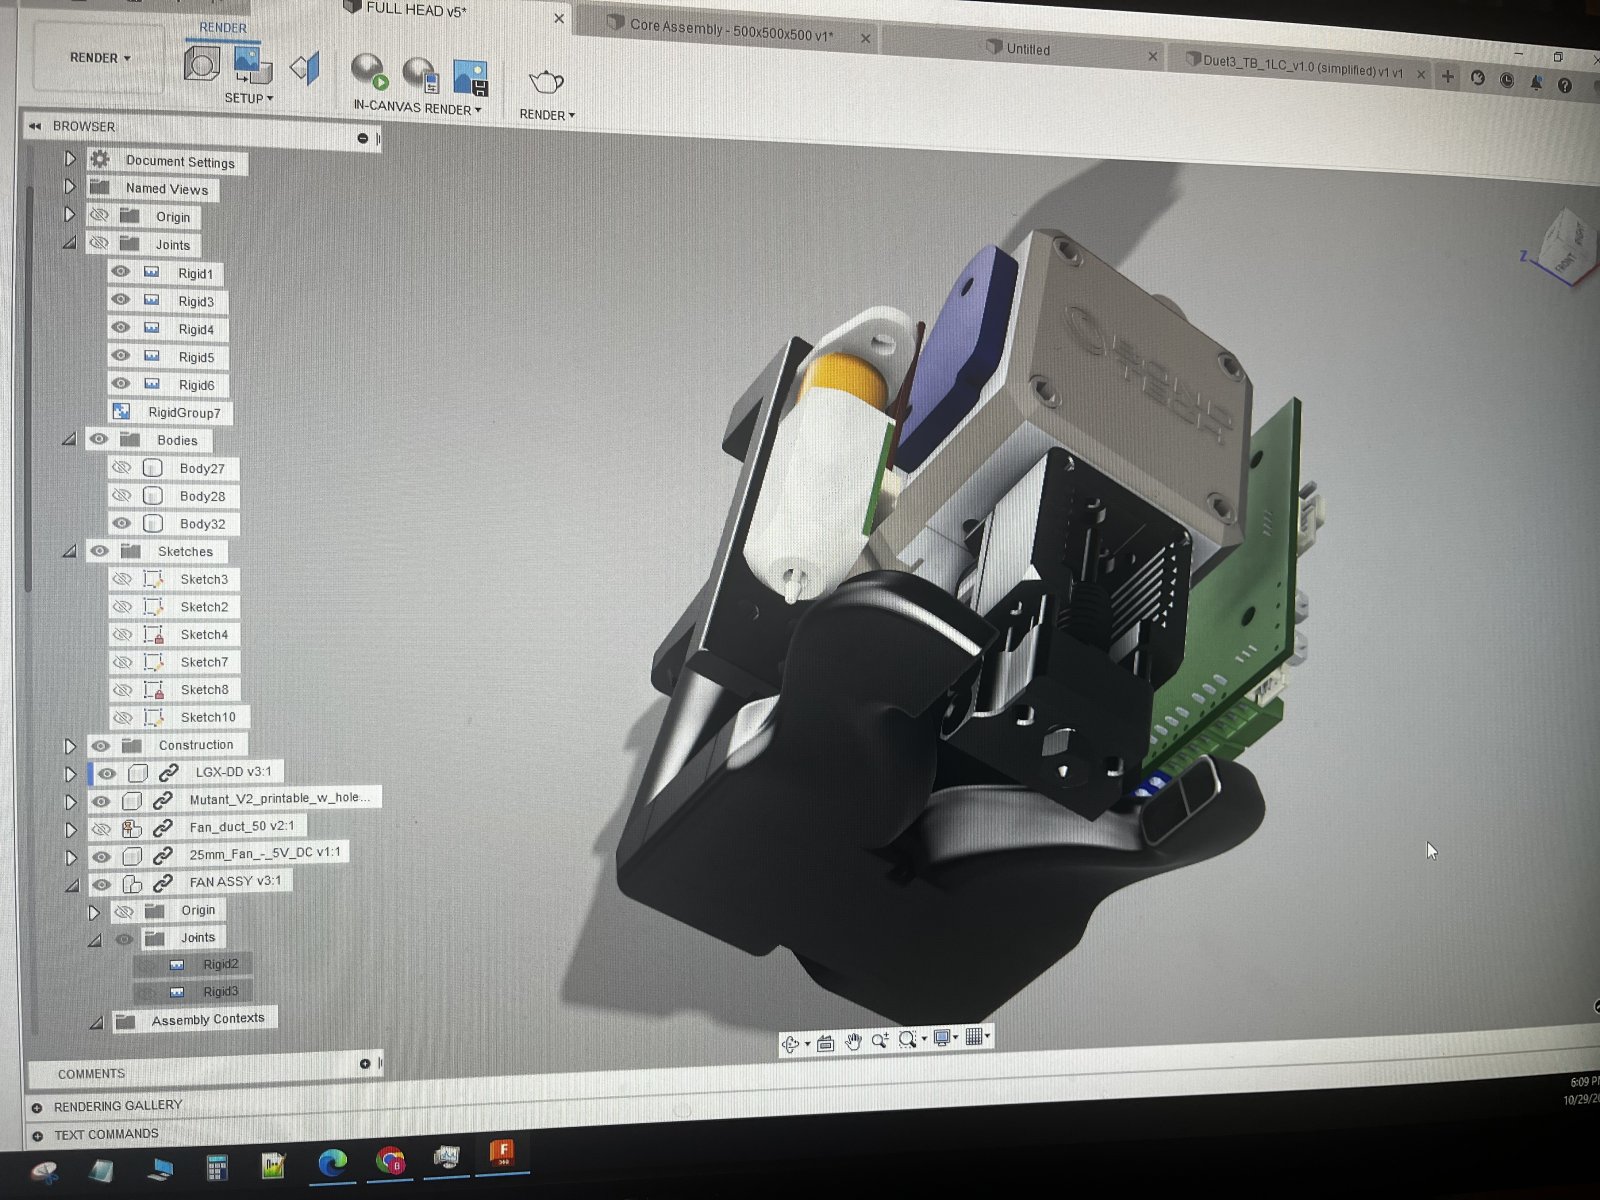This screenshot has width=1600, height=1200.
Task: Select RigidGroup7 in browser
Action: [x=184, y=412]
